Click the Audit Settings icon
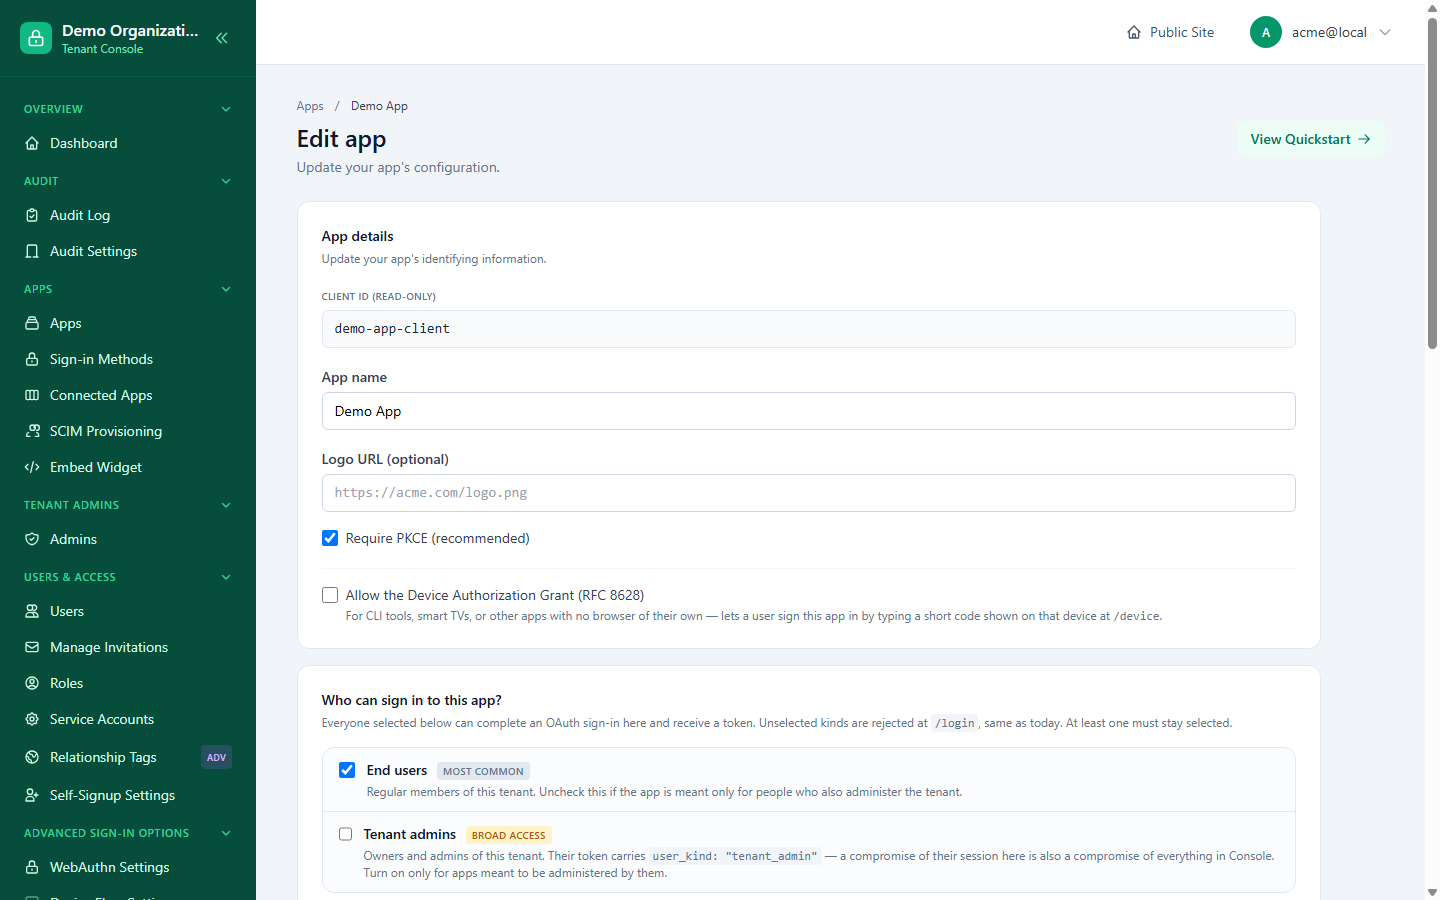The width and height of the screenshot is (1440, 900). coord(32,251)
